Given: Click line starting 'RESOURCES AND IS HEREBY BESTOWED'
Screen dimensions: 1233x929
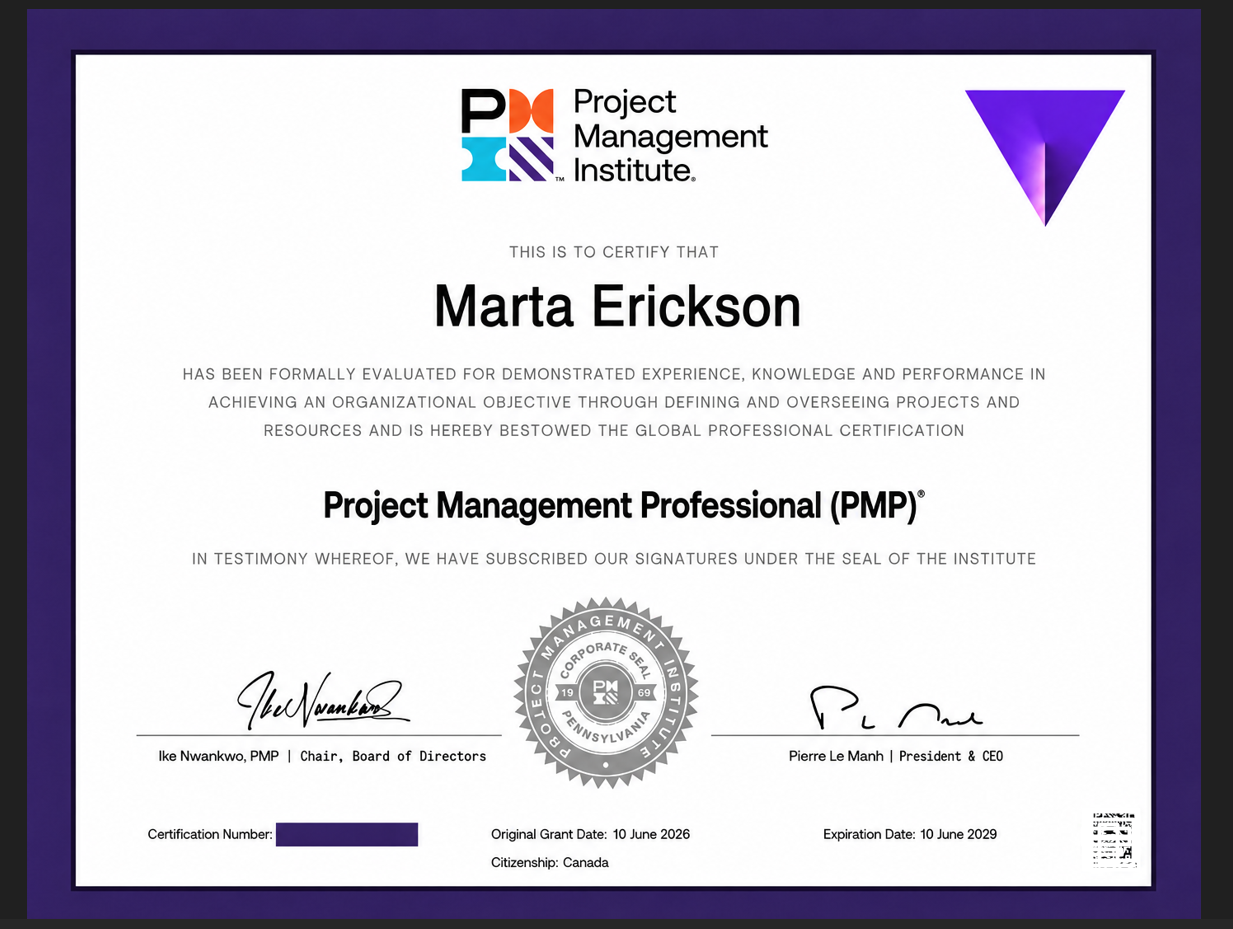Looking at the screenshot, I should coord(614,431).
